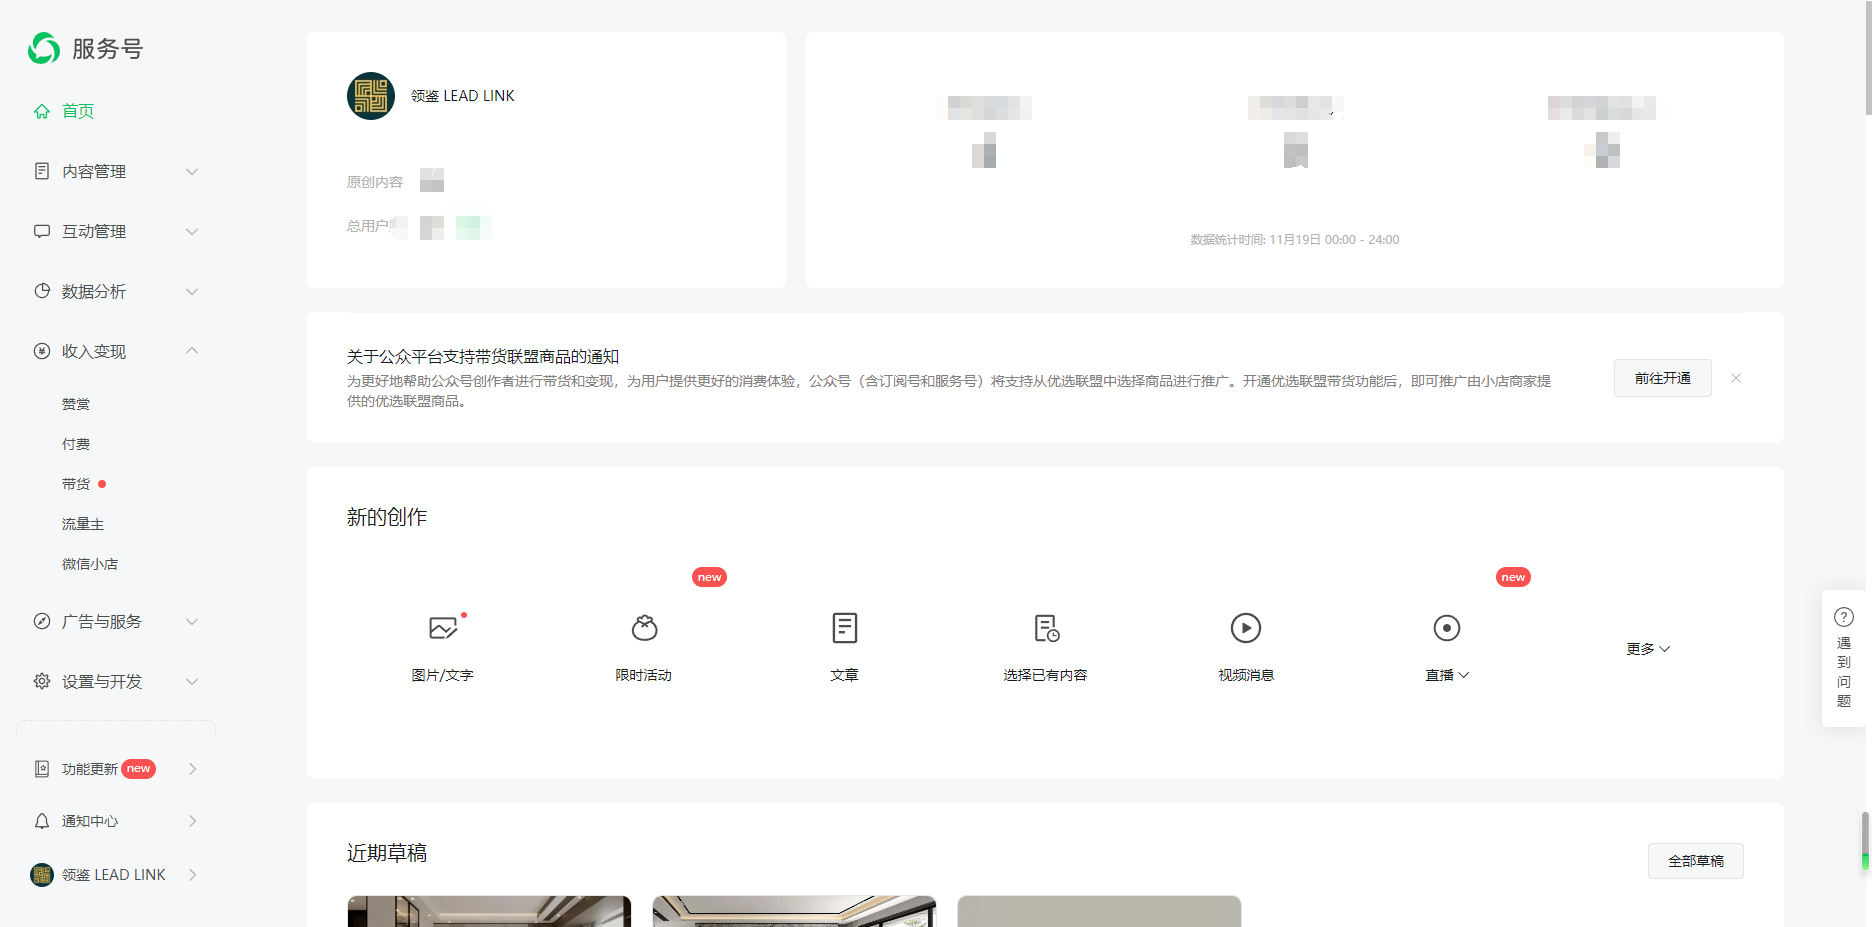Screen dimensions: 1872x927
Task: Select the 付费 submenu item
Action: (76, 444)
